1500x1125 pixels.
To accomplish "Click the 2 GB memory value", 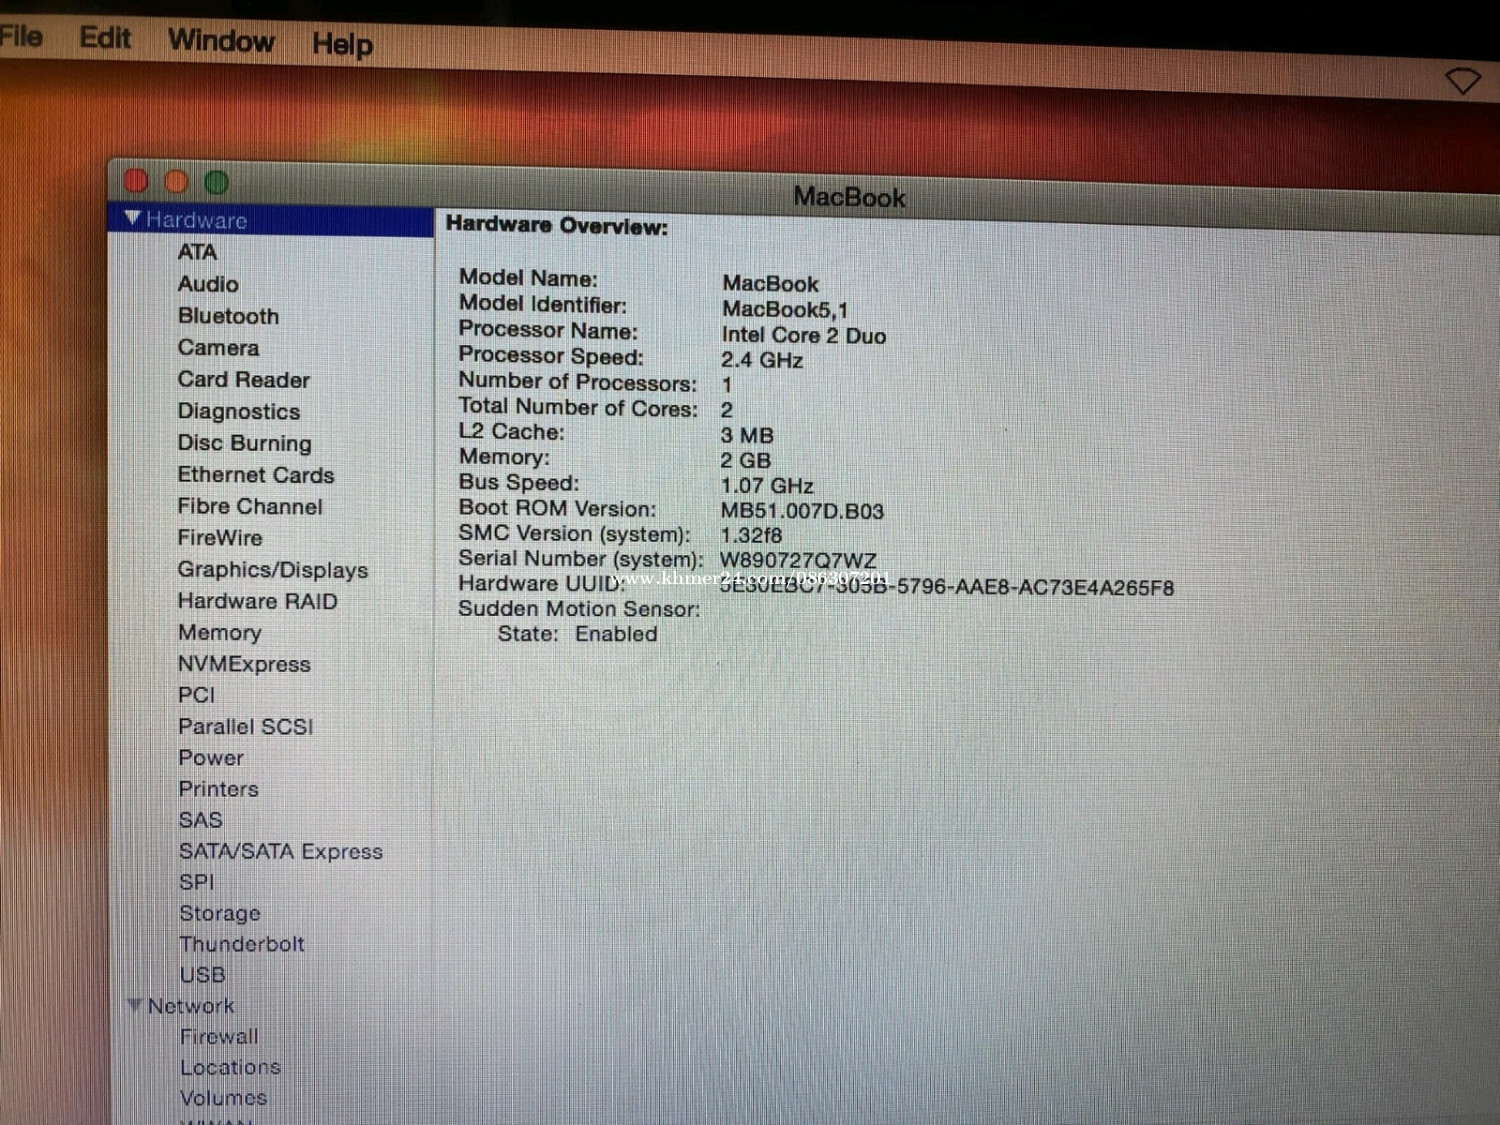I will tap(746, 461).
